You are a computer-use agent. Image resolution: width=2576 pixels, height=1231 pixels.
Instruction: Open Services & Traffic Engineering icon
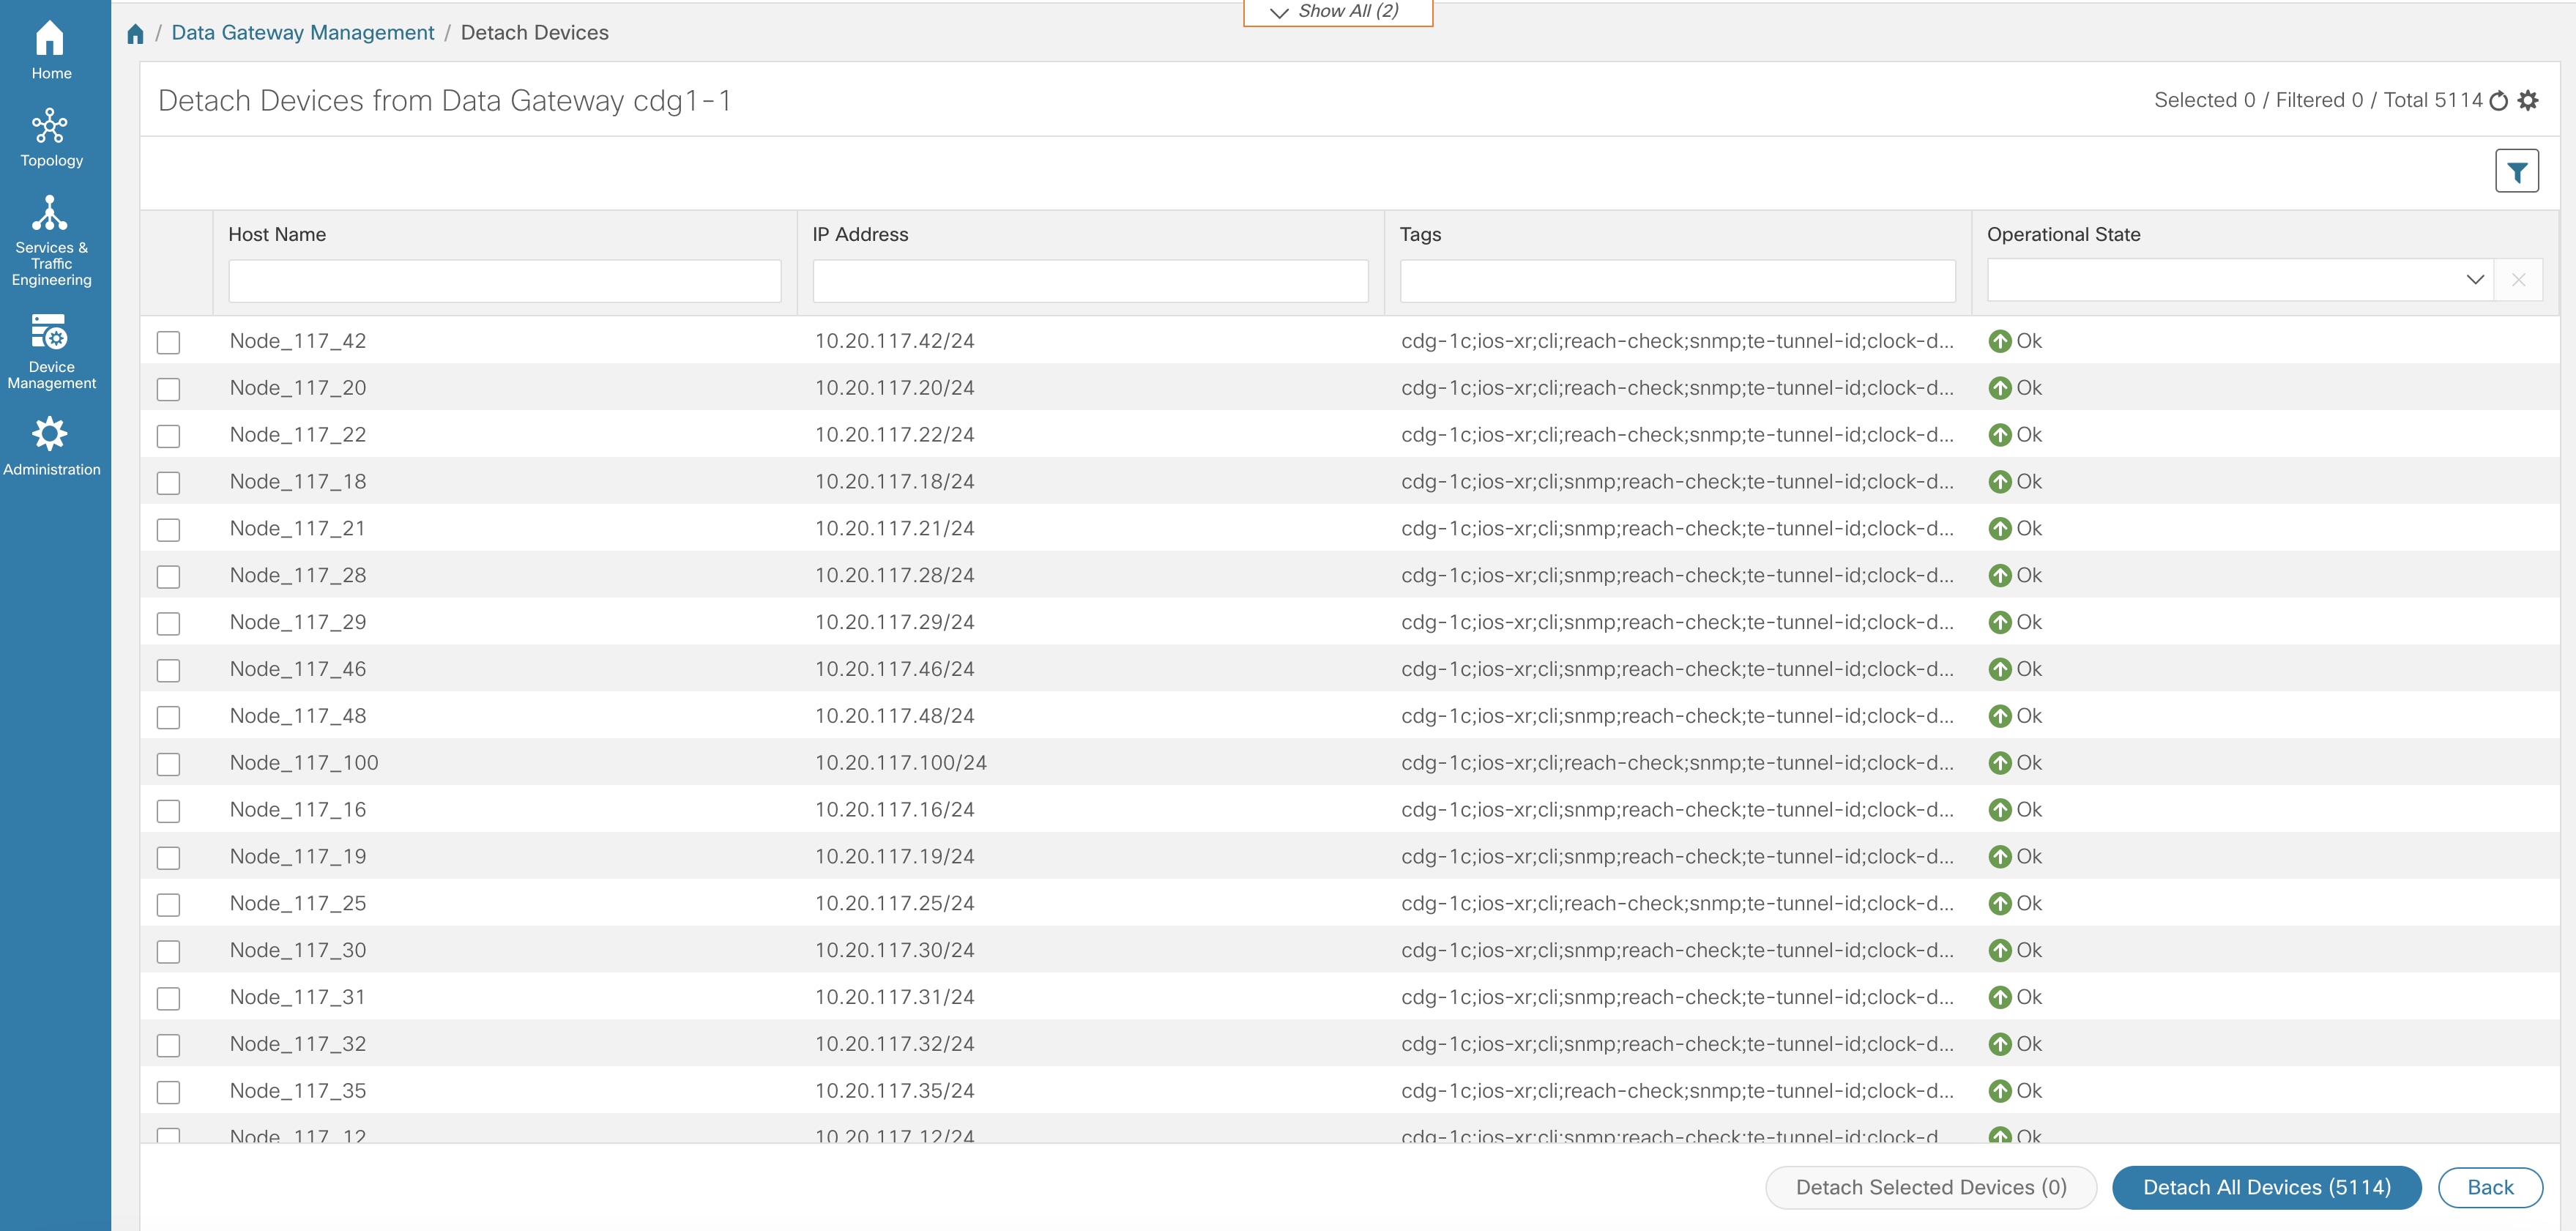point(50,214)
